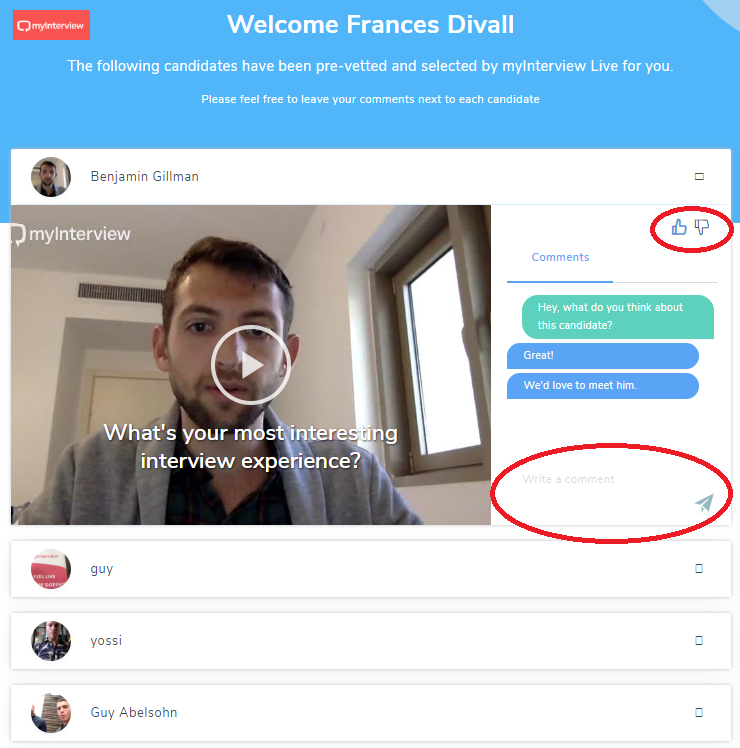This screenshot has height=748, width=740.
Task: Click the myInterview watermark on video
Action: [71, 234]
